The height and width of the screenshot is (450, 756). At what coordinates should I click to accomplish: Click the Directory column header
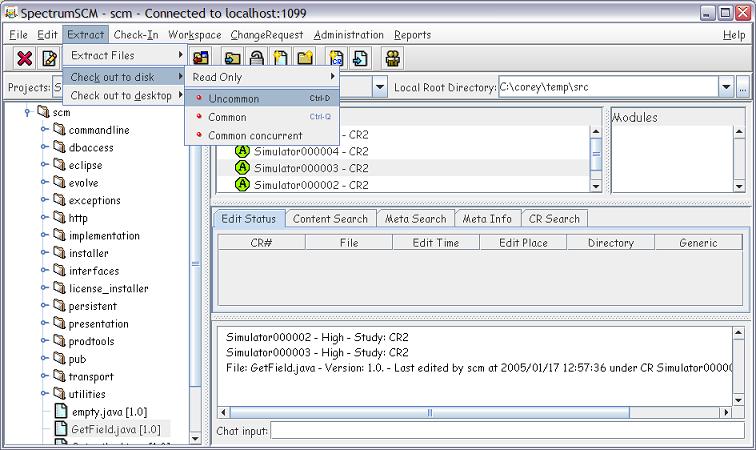point(610,243)
